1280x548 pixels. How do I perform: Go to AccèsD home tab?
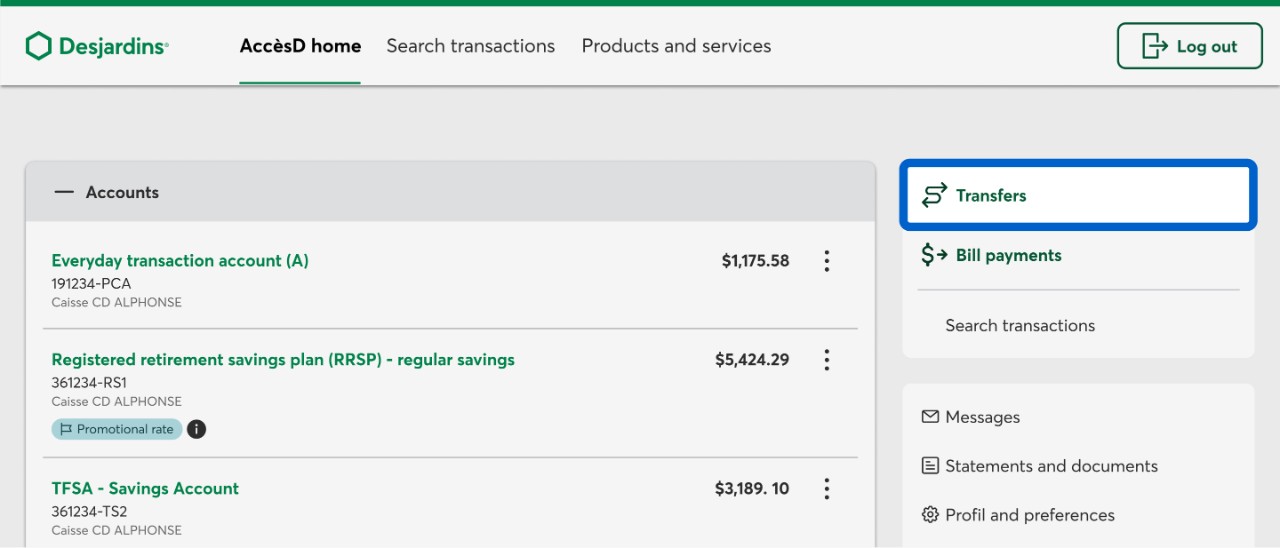pos(300,46)
